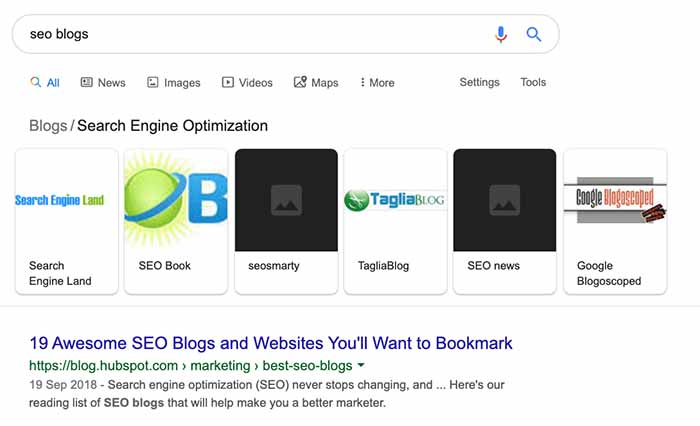The width and height of the screenshot is (700, 426).
Task: Choose the TagliaBlog logo card
Action: point(396,221)
